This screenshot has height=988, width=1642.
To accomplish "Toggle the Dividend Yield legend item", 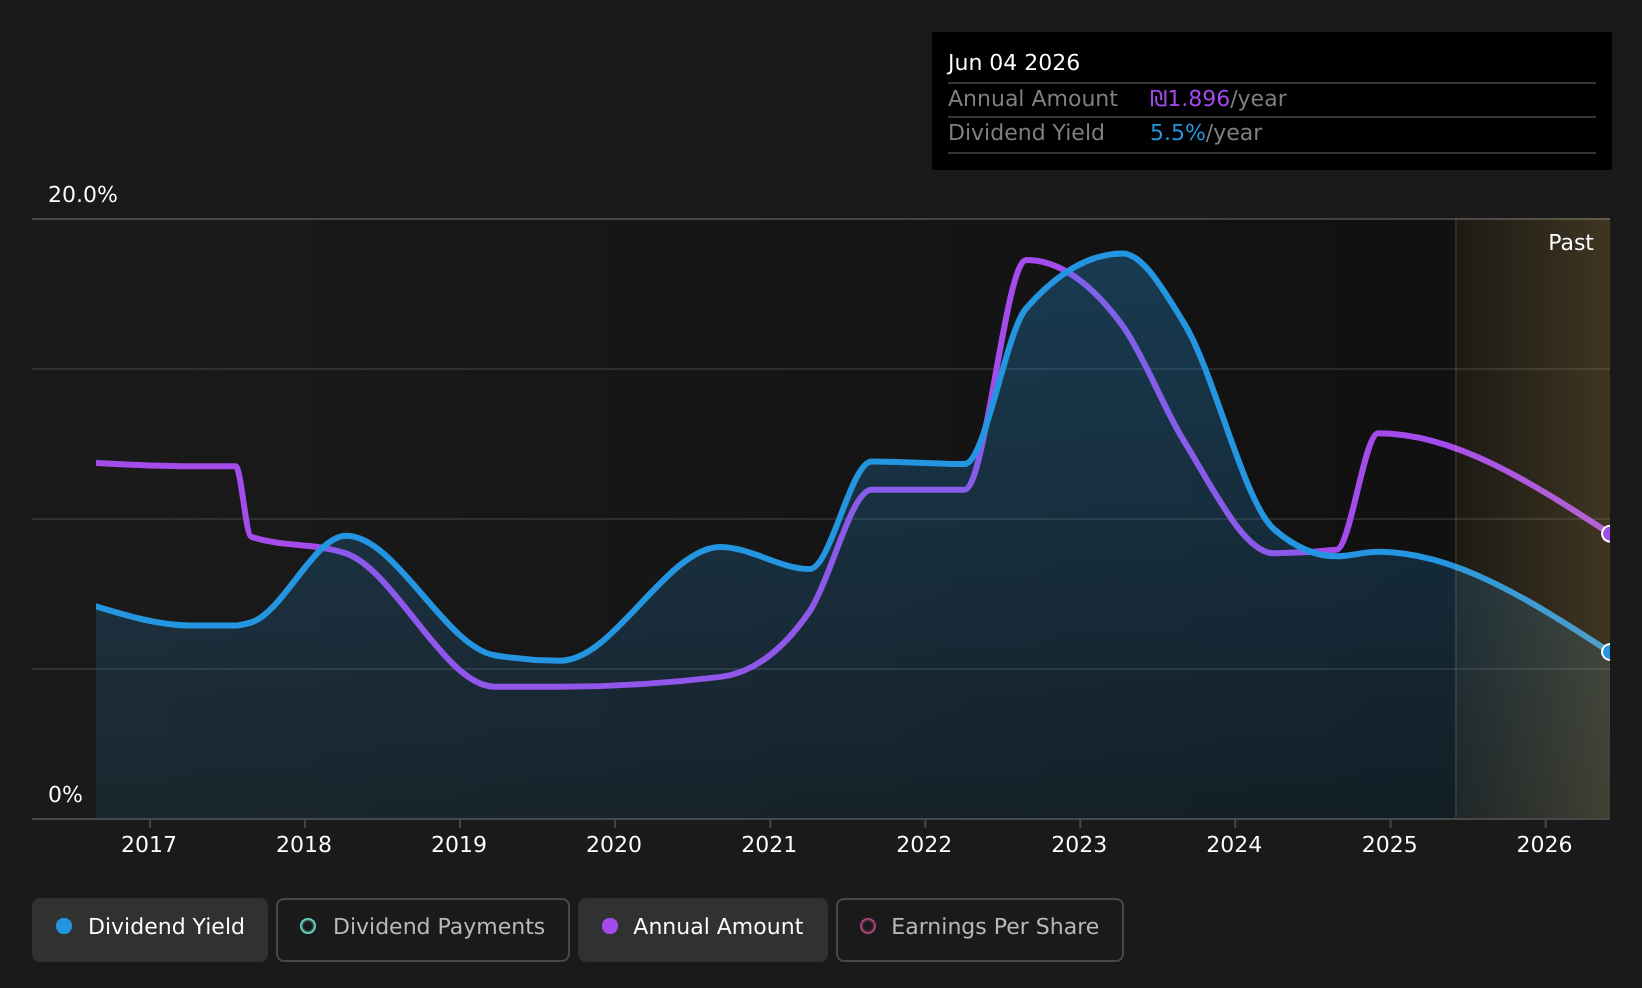I will 150,929.
